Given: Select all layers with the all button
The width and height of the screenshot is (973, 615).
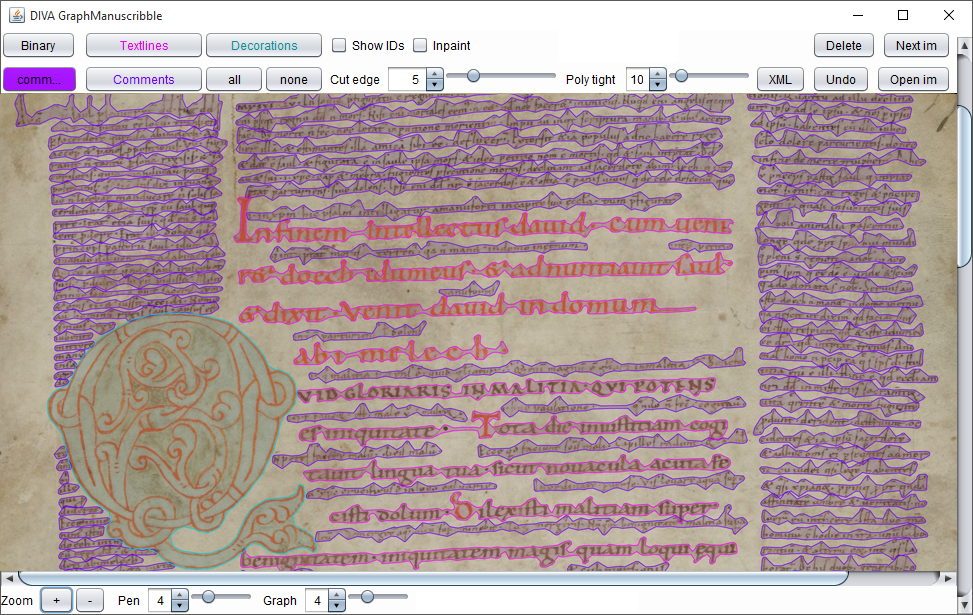Looking at the screenshot, I should pos(234,79).
